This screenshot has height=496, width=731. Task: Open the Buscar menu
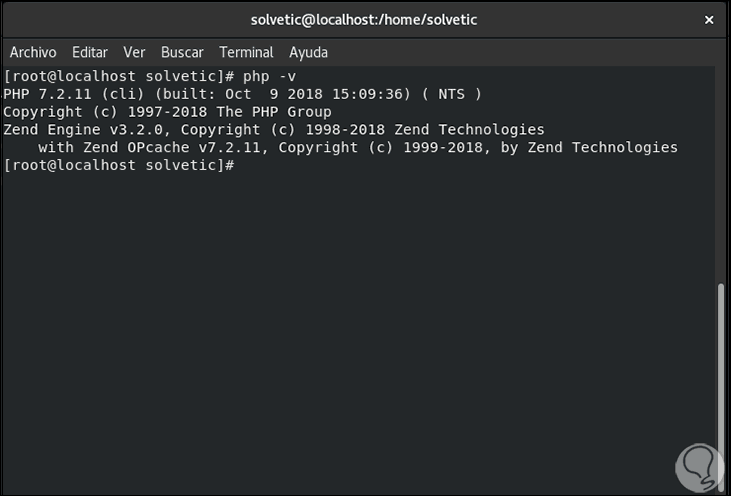[x=182, y=52]
